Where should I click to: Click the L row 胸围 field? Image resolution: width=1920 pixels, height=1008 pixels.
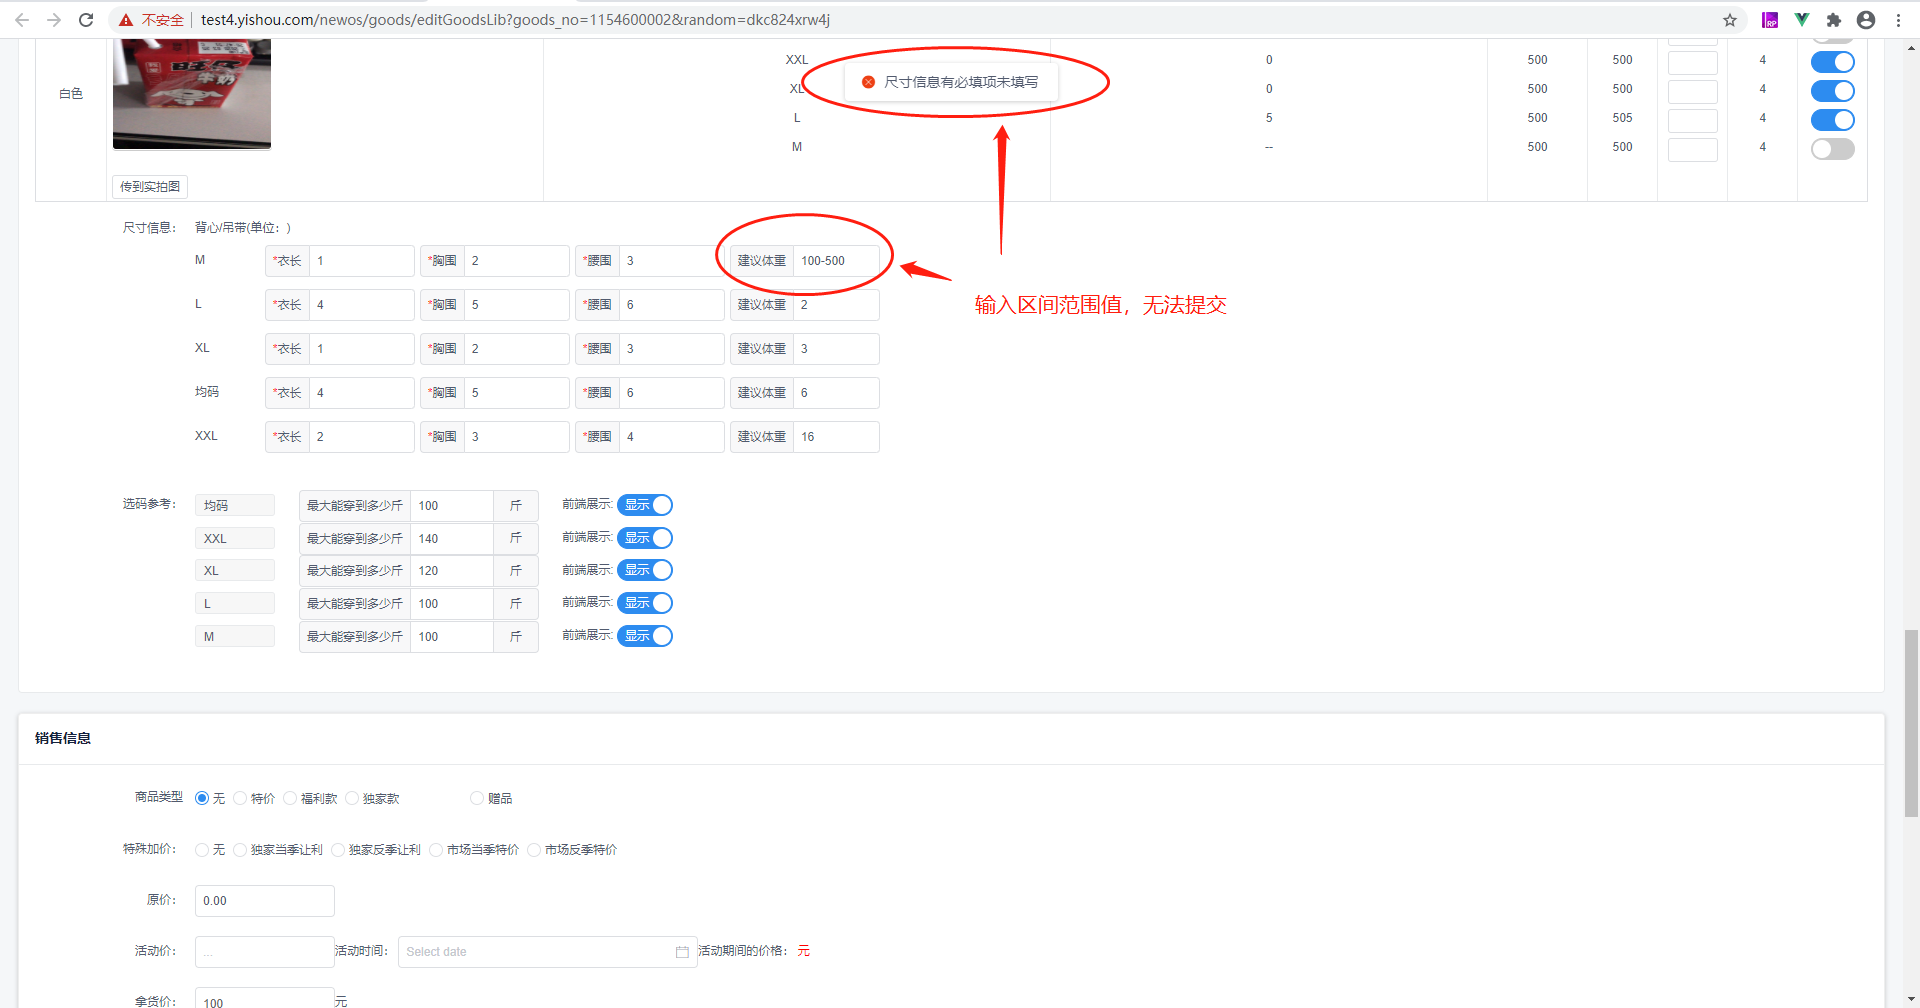point(516,305)
